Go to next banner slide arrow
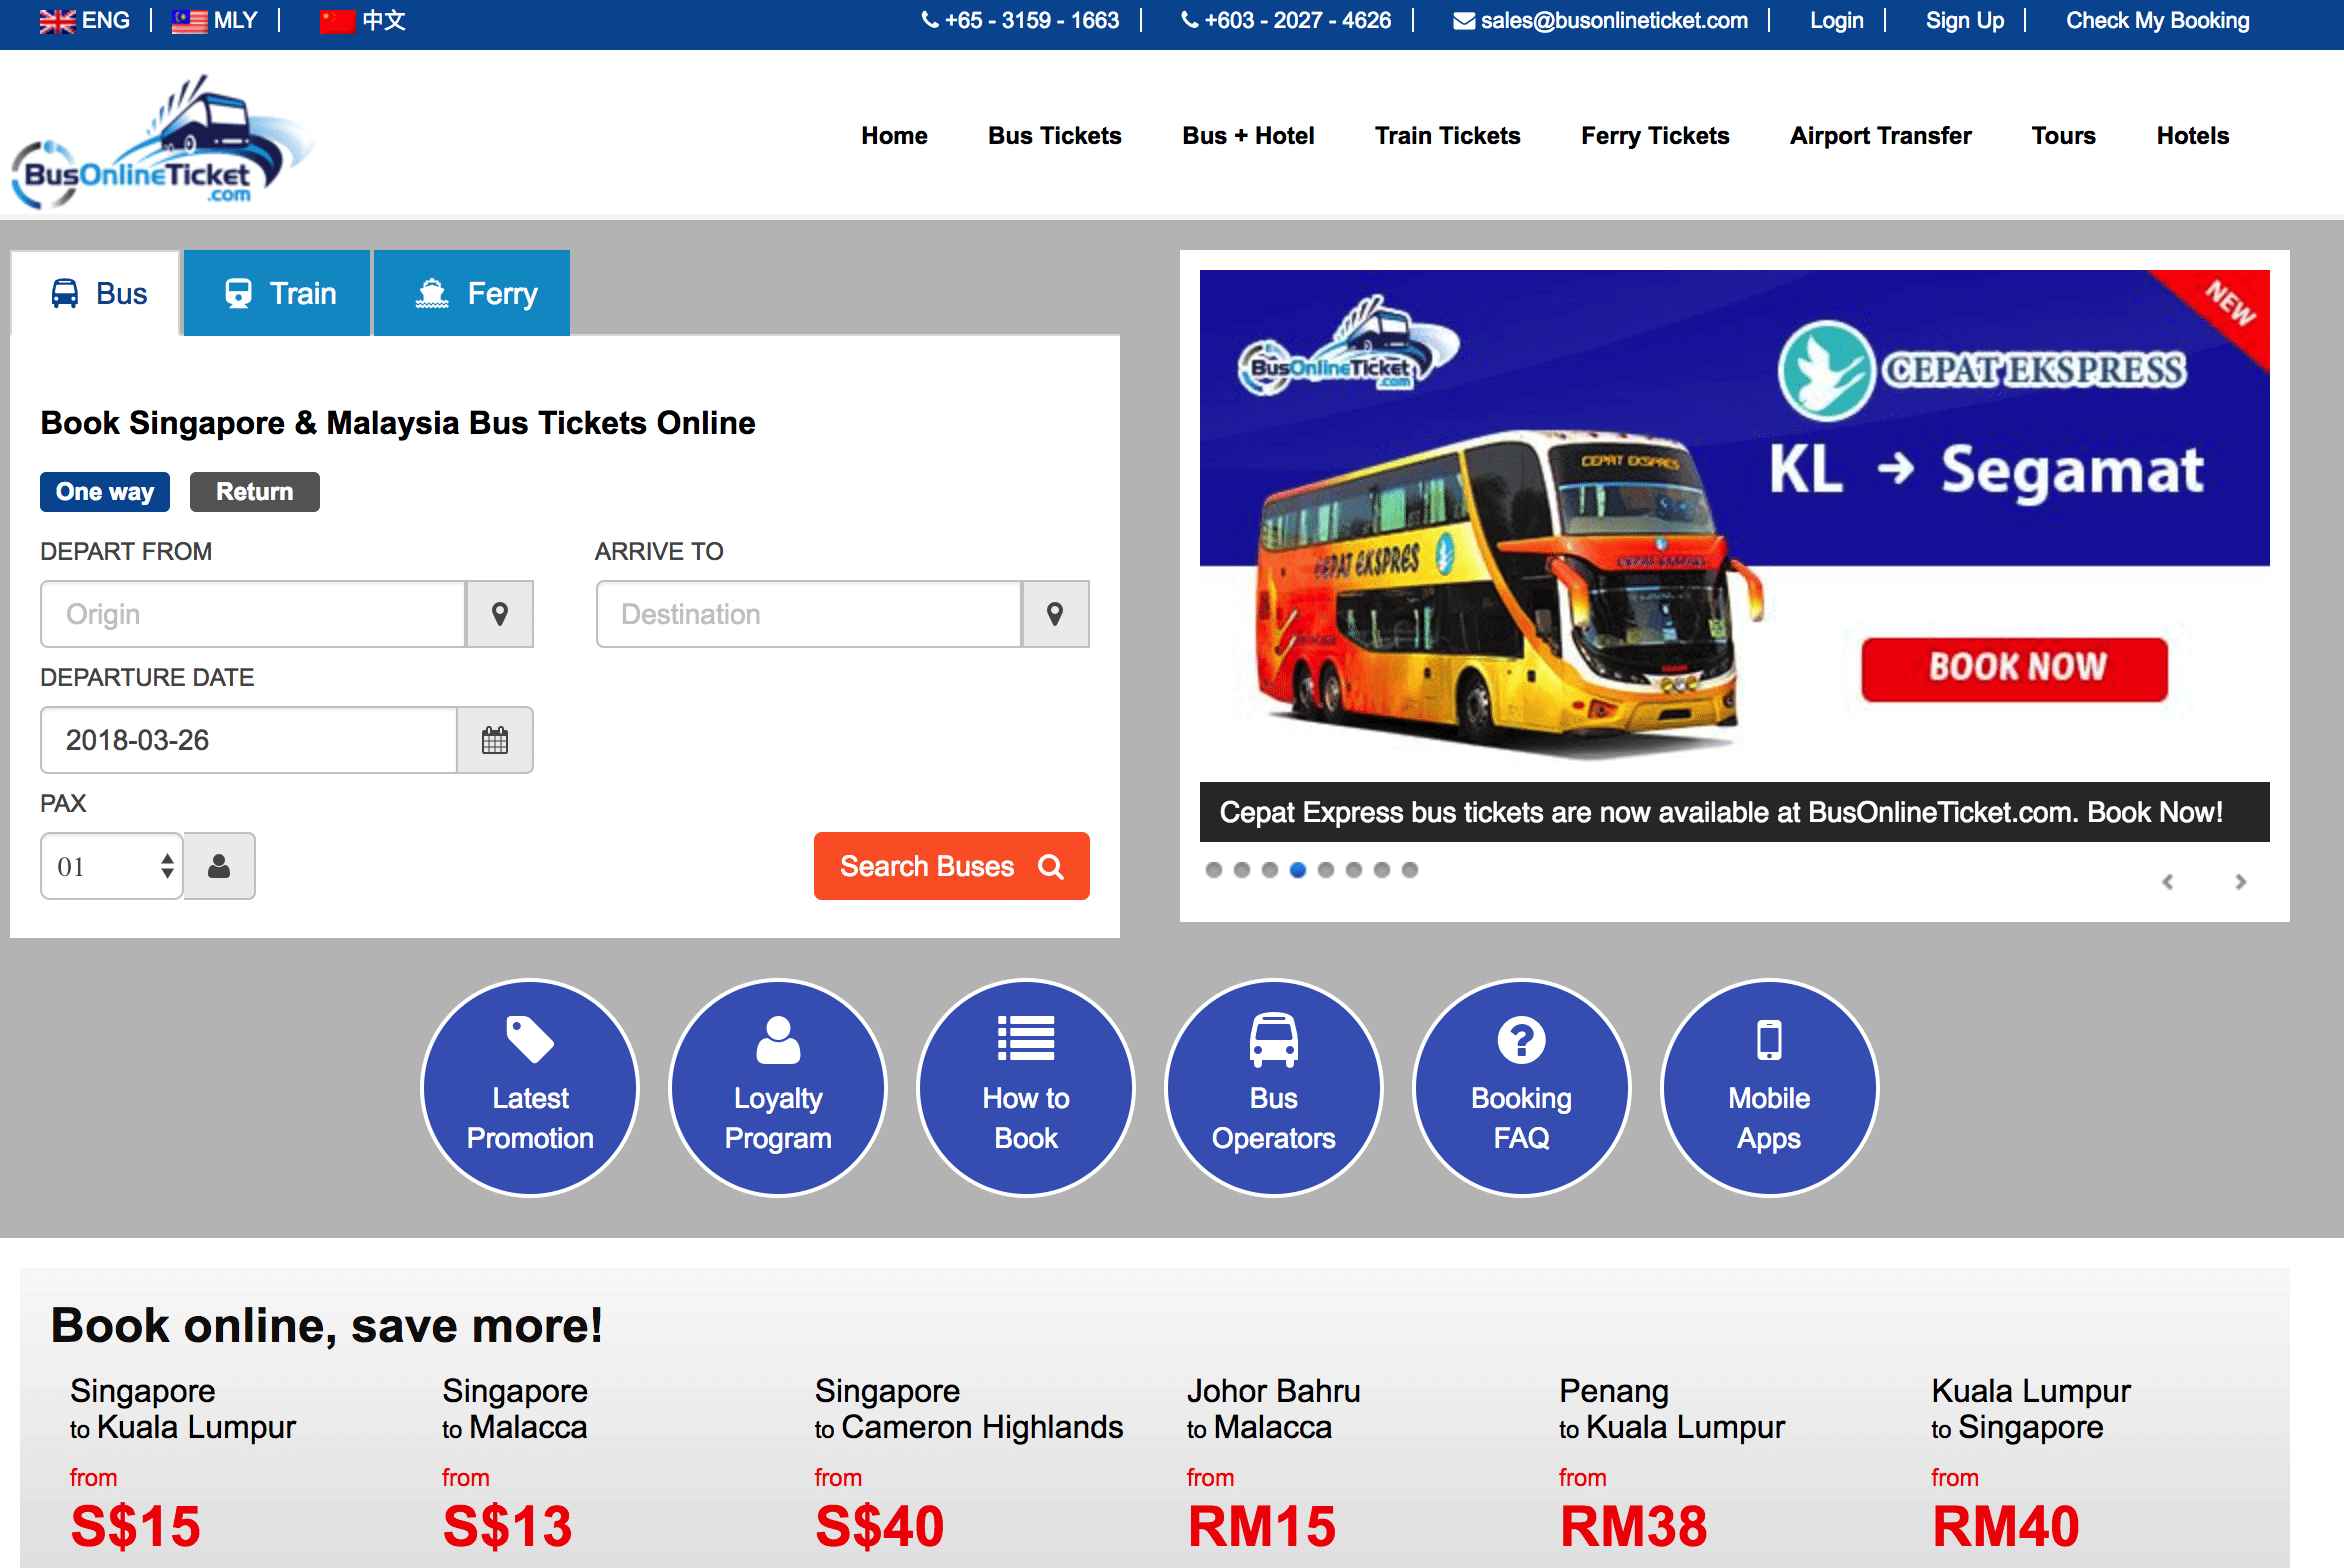This screenshot has height=1568, width=2344. point(2241,882)
